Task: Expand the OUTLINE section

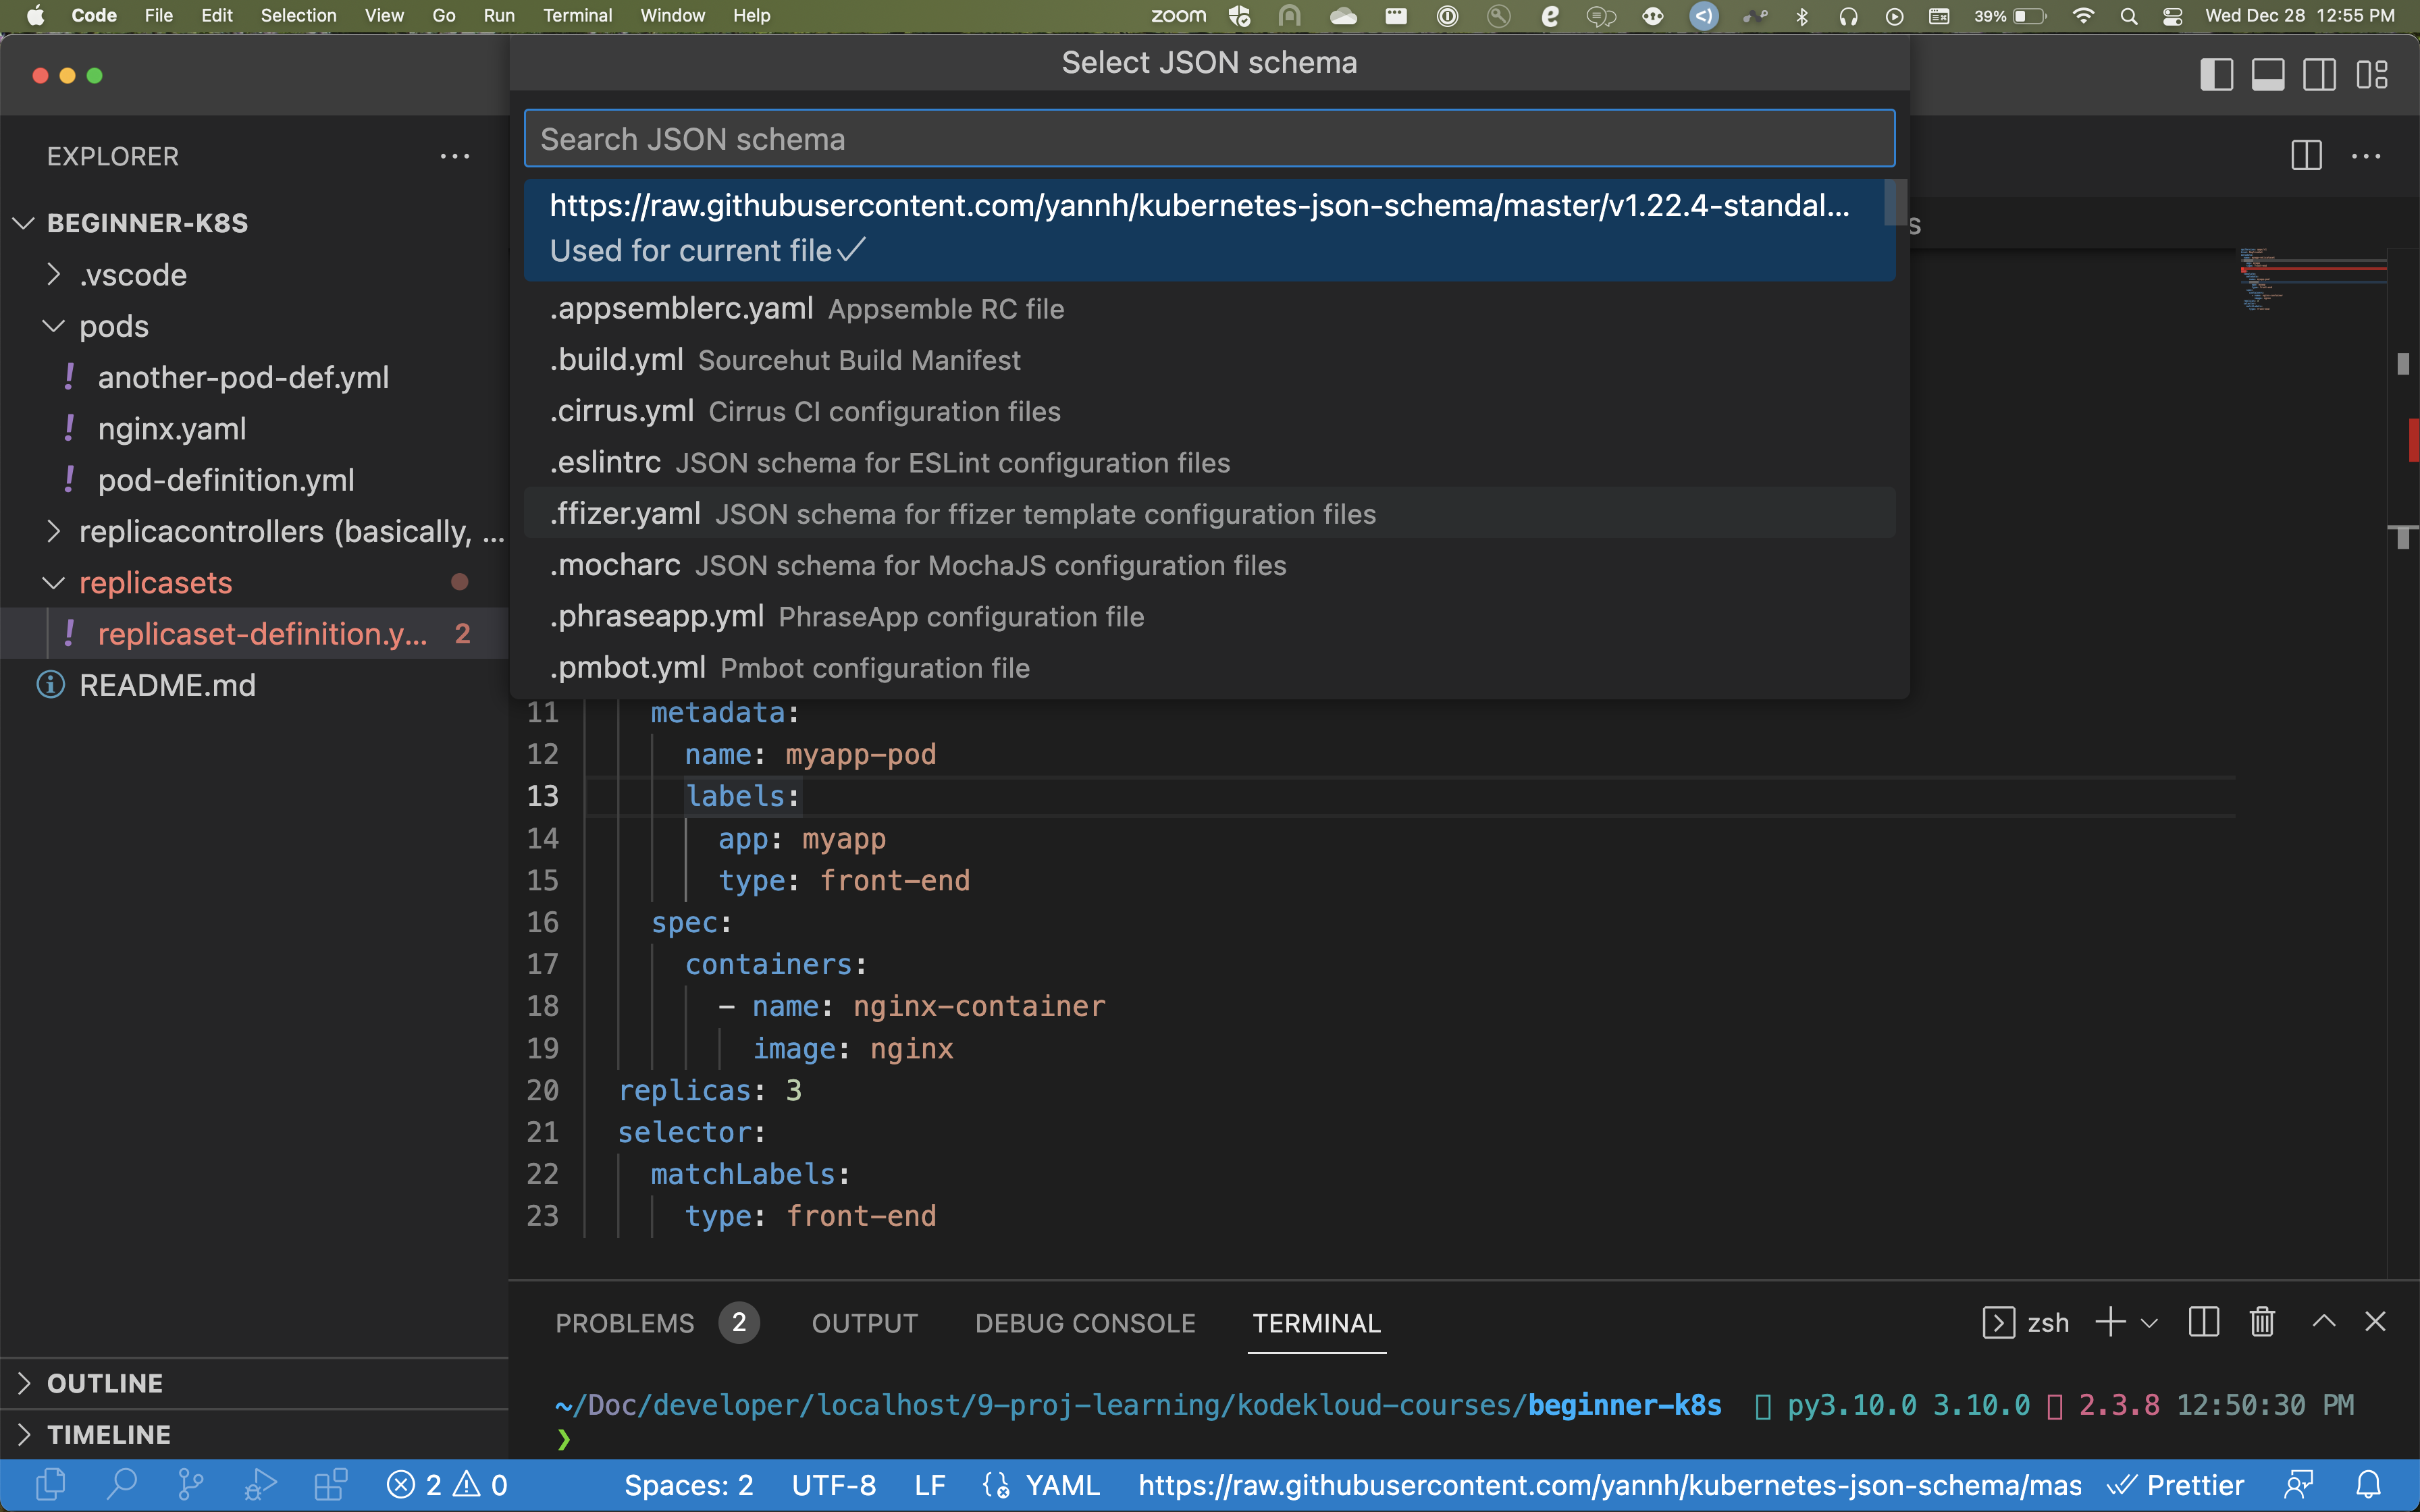Action: click(x=254, y=1383)
